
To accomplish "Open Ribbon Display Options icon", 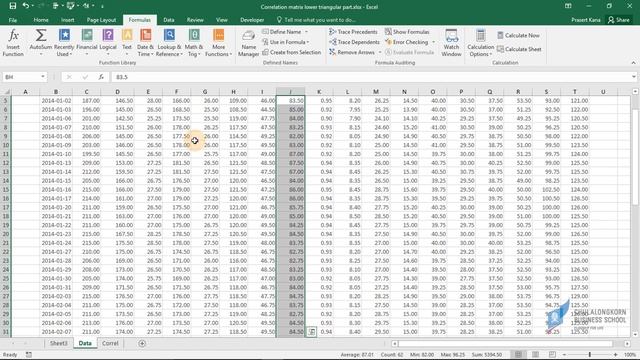I will tap(568, 6).
